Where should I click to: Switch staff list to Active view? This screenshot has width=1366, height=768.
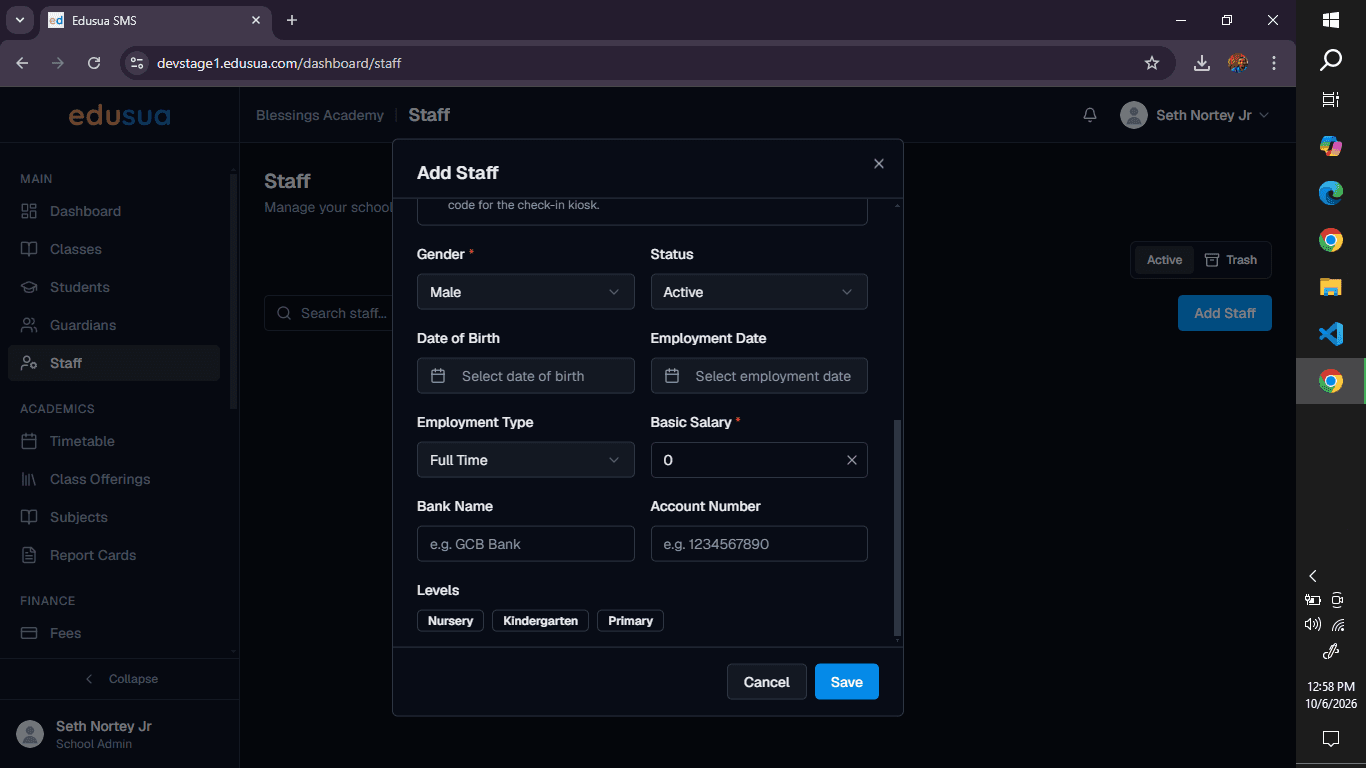point(1164,260)
